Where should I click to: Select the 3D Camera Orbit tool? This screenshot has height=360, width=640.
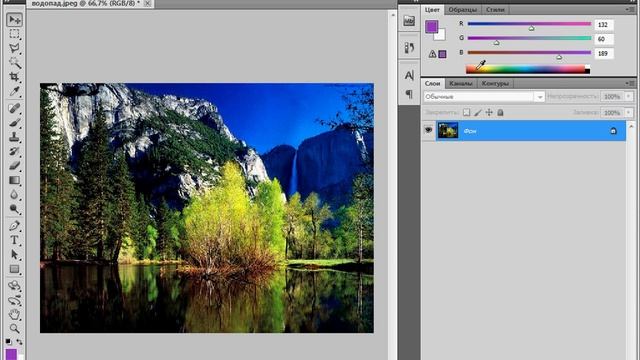click(x=14, y=300)
